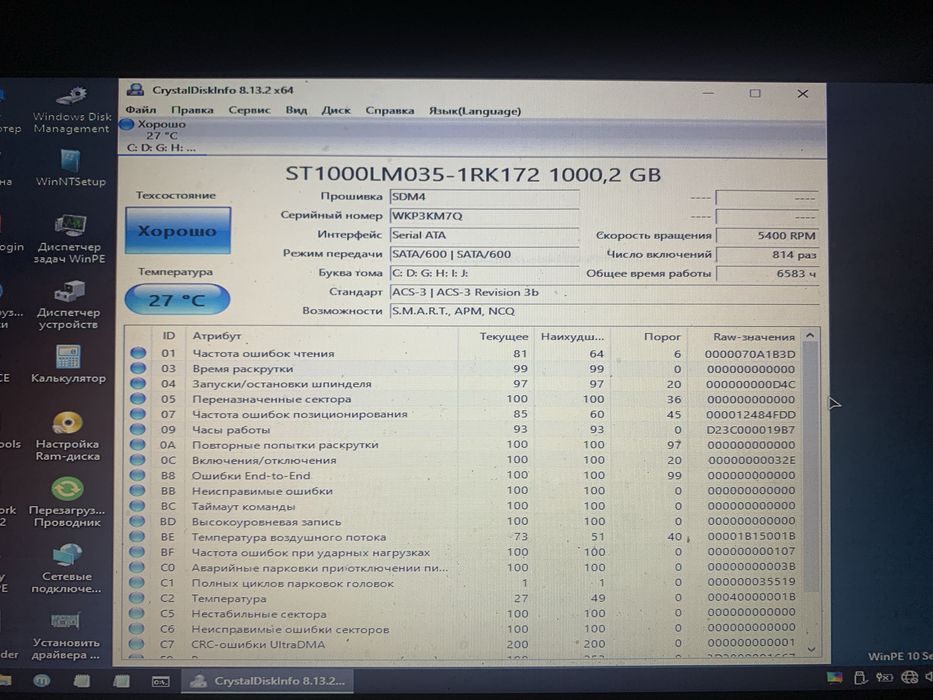933x700 pixels.
Task: Click the status circle for Ошибки End-to-End
Action: 137,475
